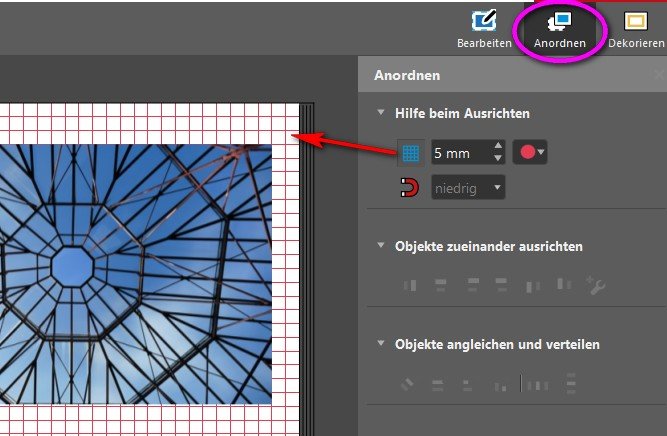The image size is (667, 436).
Task: Click the alignment wrench settings icon
Action: point(596,286)
